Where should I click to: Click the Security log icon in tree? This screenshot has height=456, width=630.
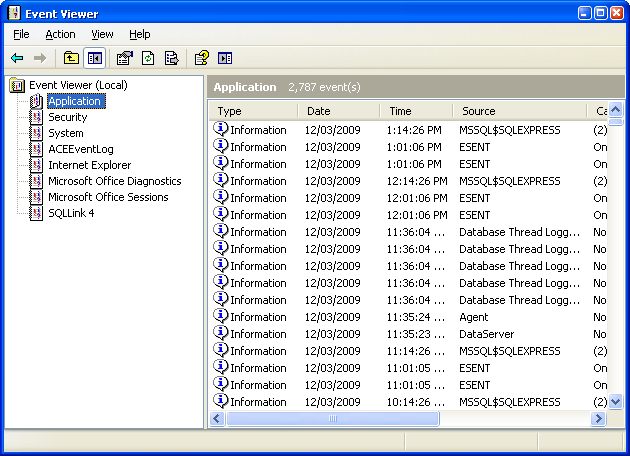tap(36, 117)
